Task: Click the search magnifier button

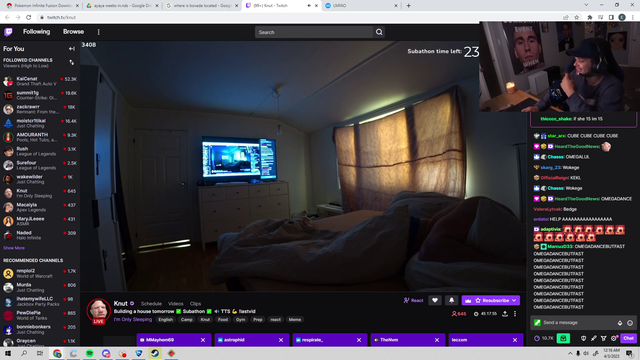Action: [379, 32]
